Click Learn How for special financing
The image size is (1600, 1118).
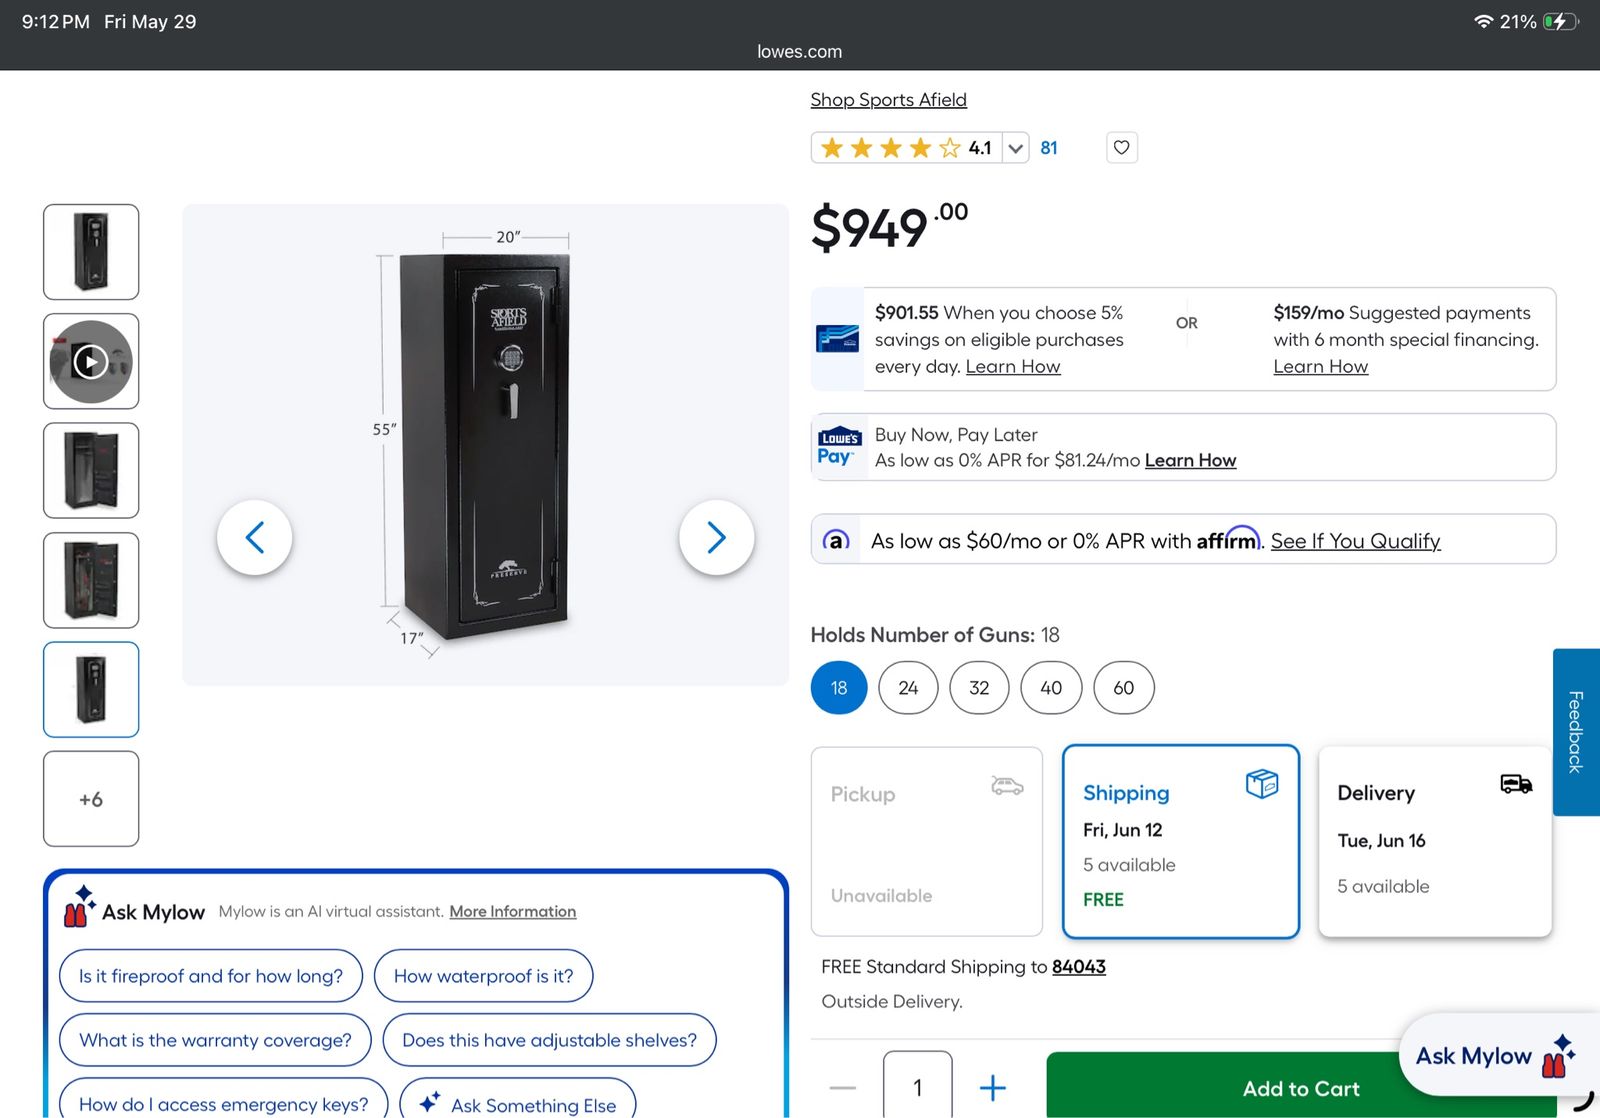click(x=1320, y=367)
